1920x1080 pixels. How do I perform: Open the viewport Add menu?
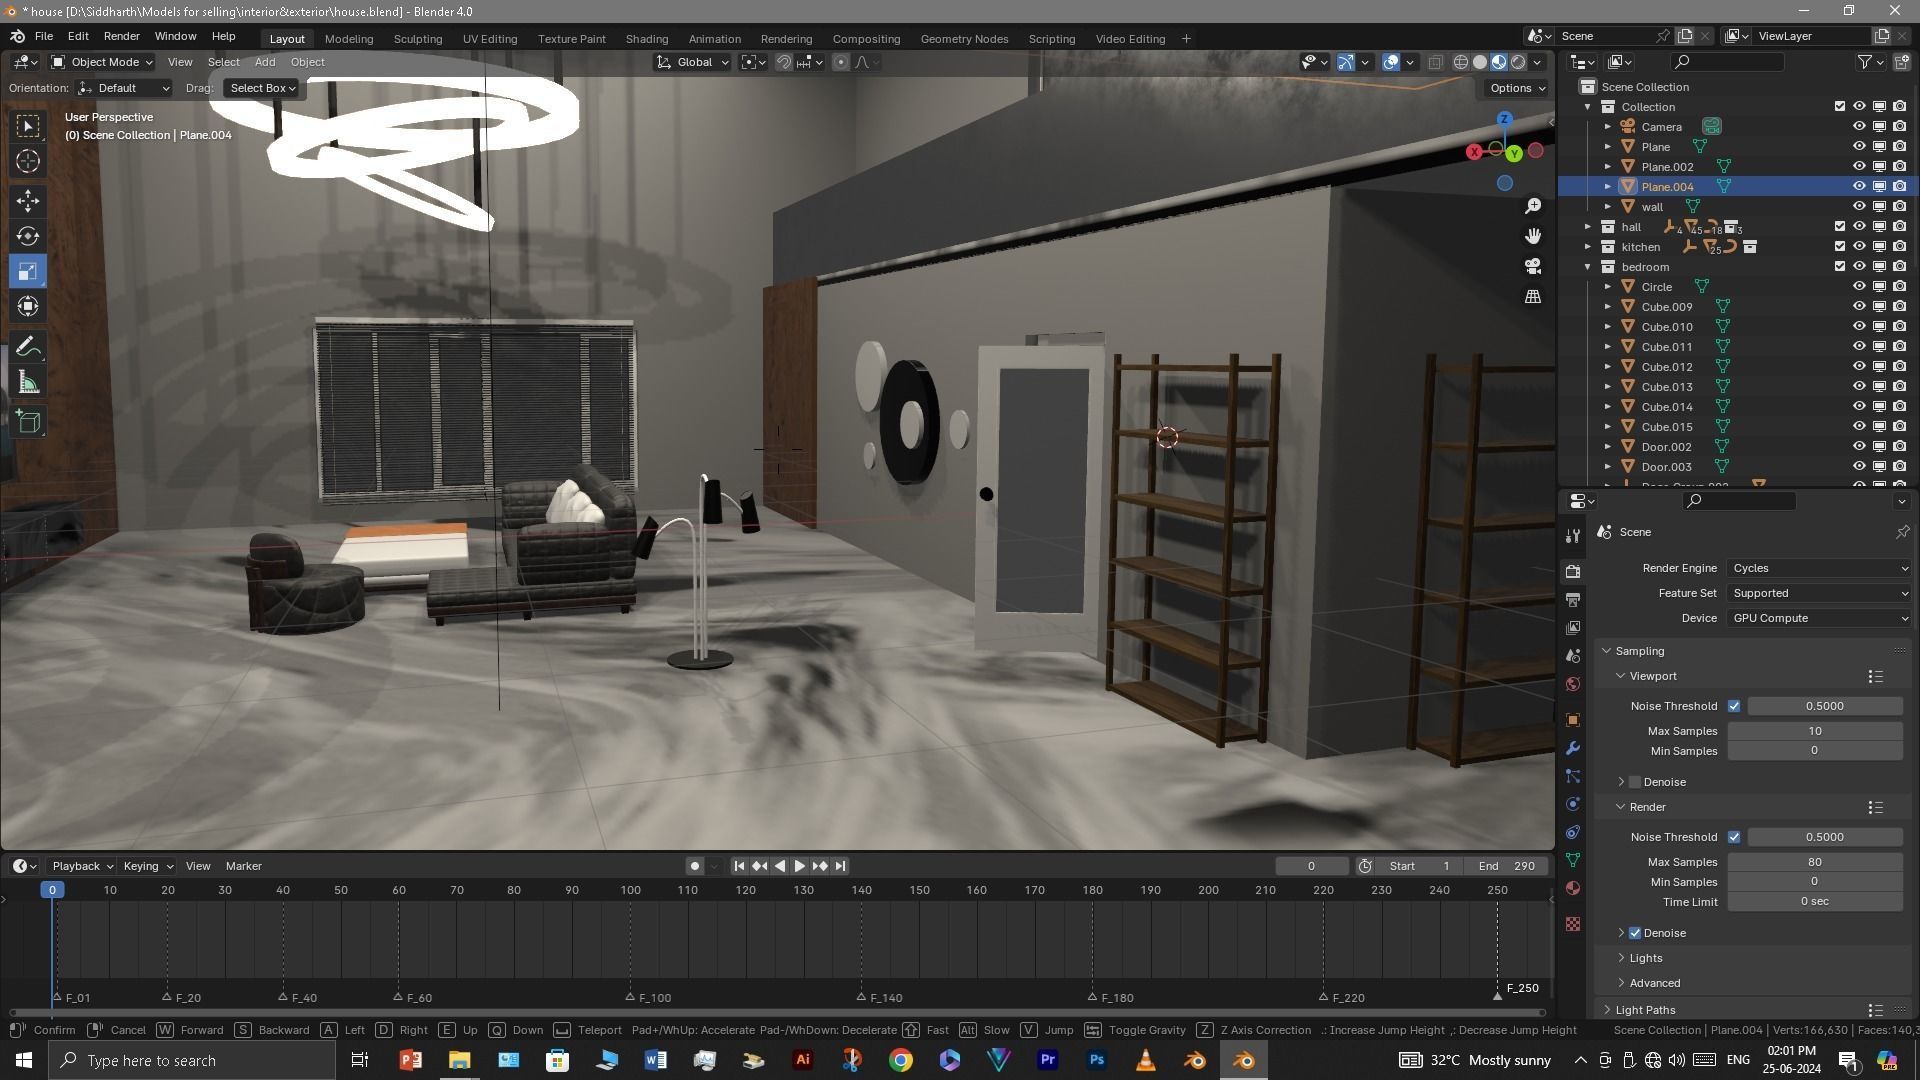pos(265,62)
